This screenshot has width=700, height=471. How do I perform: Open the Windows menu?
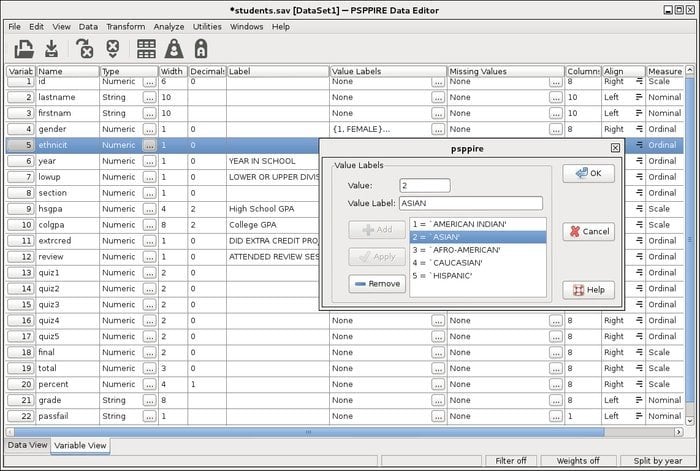(x=246, y=27)
